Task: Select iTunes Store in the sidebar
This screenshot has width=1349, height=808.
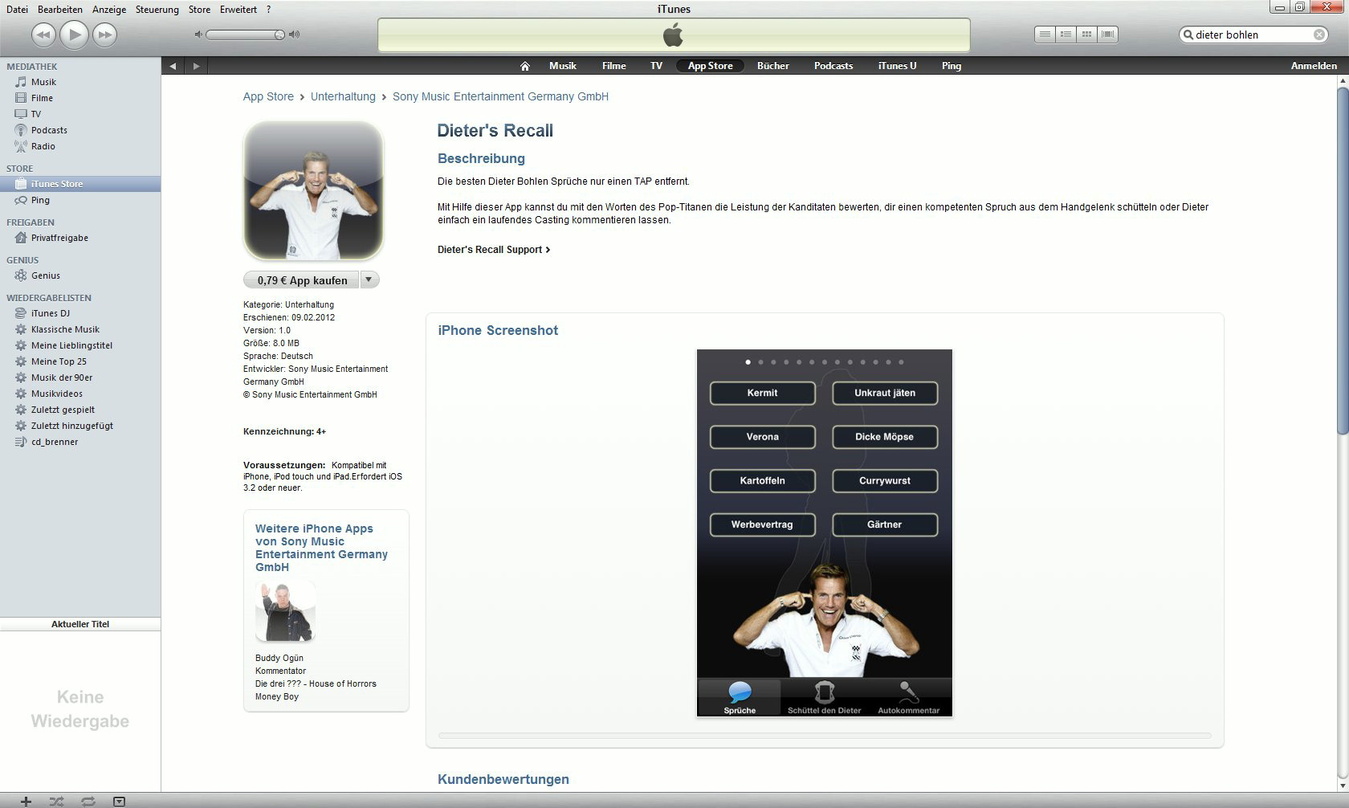Action: [80, 184]
